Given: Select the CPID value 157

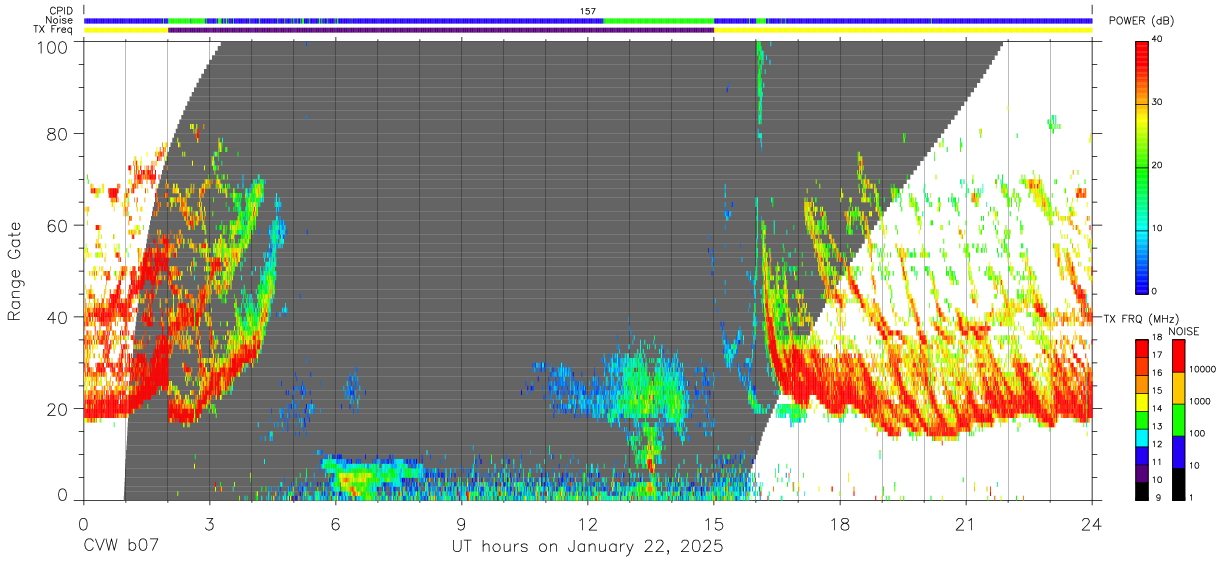Looking at the screenshot, I should coord(588,11).
